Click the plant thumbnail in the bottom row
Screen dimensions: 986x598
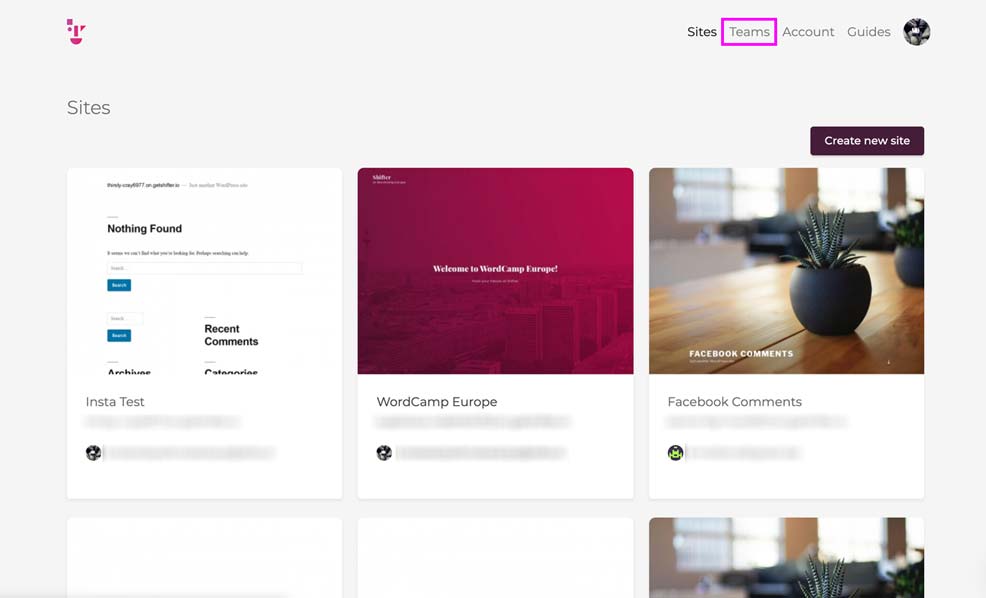point(787,558)
